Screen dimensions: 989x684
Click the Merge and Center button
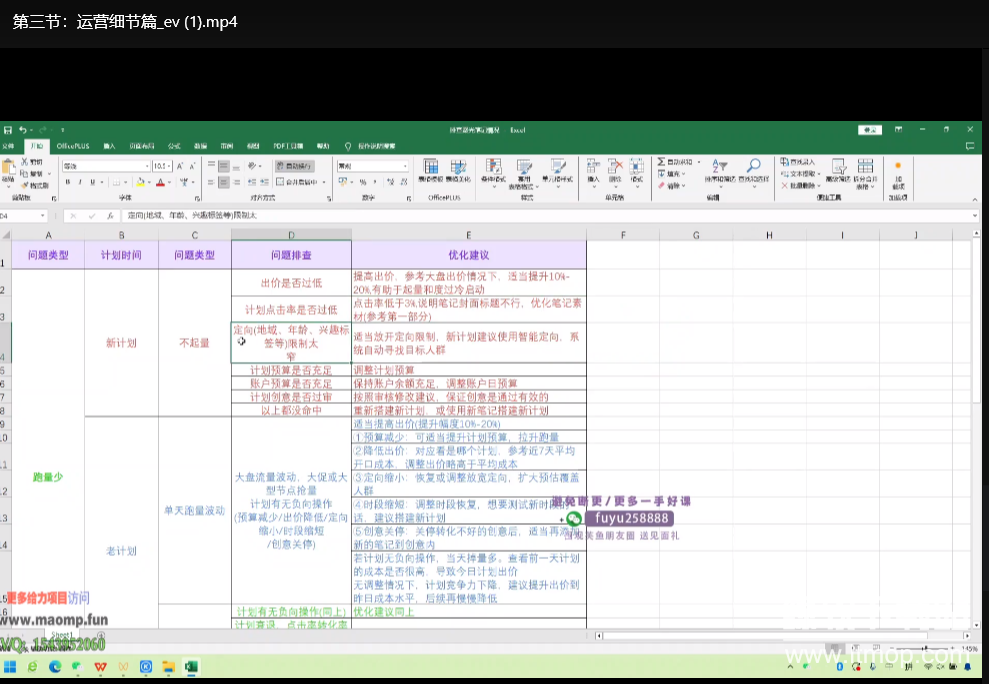pos(296,182)
